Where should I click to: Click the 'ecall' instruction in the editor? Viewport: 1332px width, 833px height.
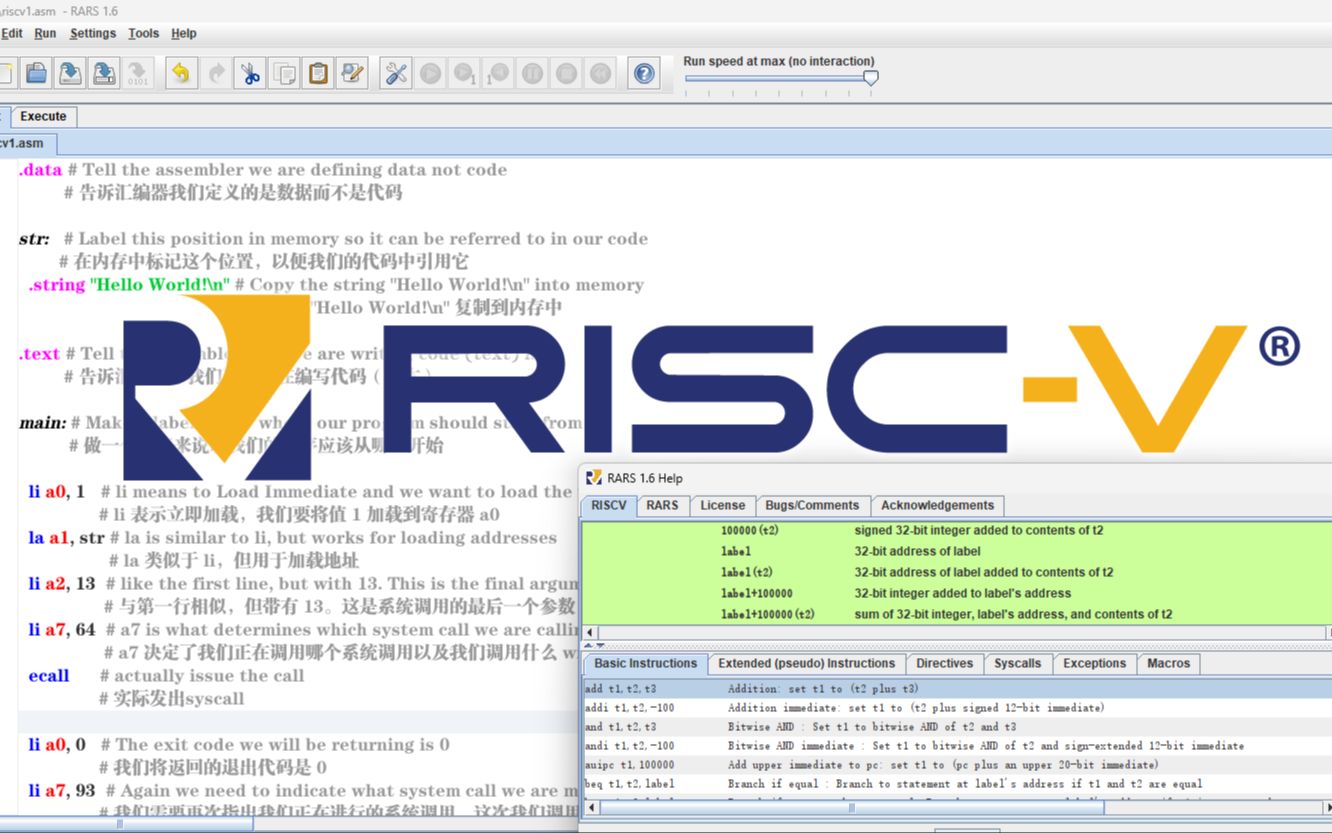49,676
